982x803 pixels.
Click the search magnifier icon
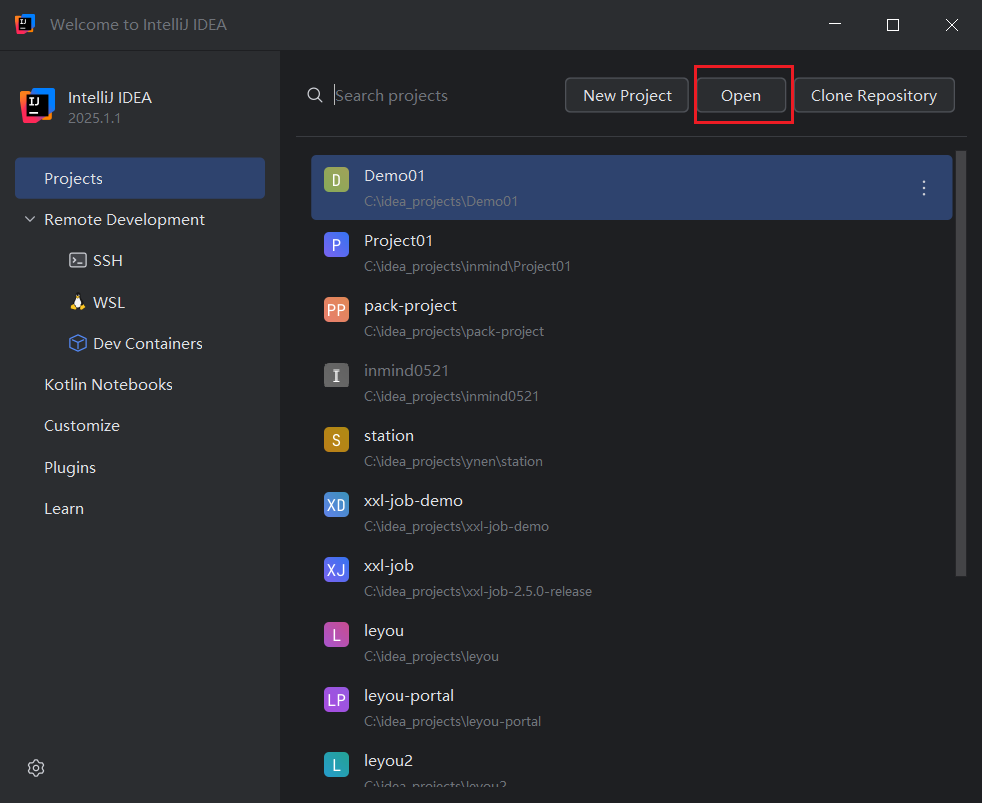(x=315, y=95)
